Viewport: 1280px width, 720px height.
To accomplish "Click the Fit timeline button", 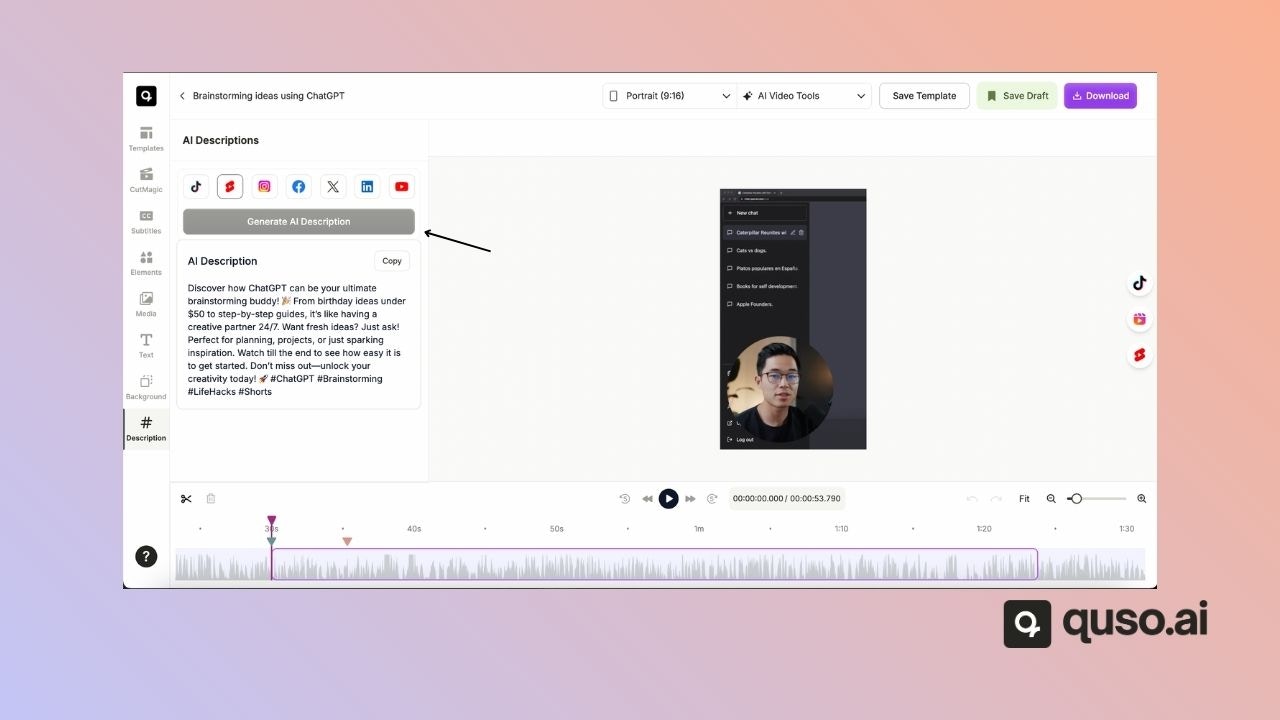I will (x=1024, y=498).
